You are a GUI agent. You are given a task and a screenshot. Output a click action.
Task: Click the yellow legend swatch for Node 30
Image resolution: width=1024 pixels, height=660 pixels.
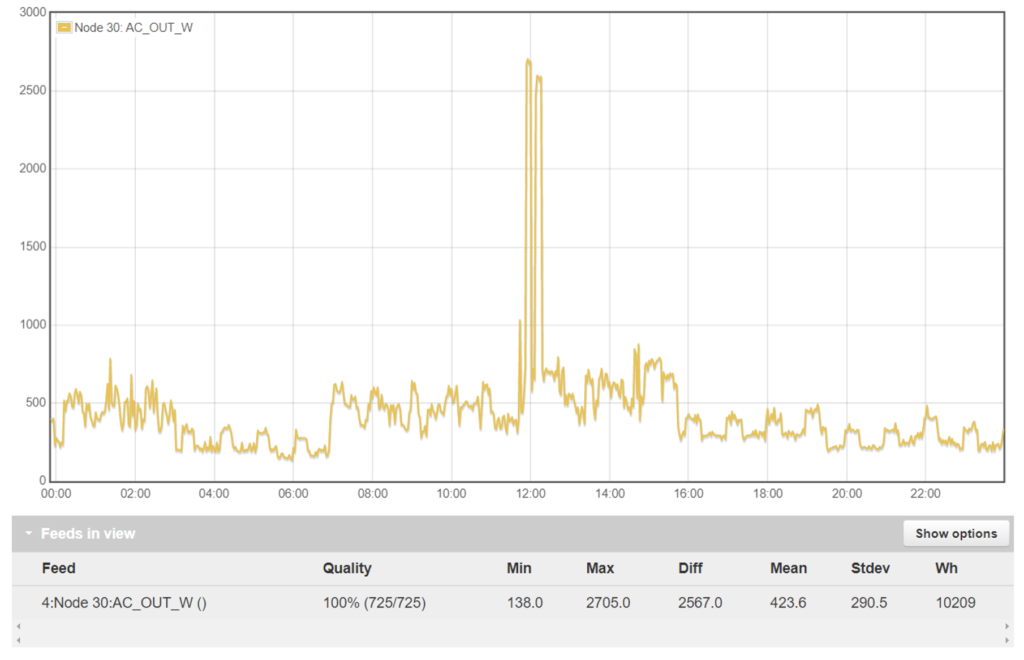64,28
